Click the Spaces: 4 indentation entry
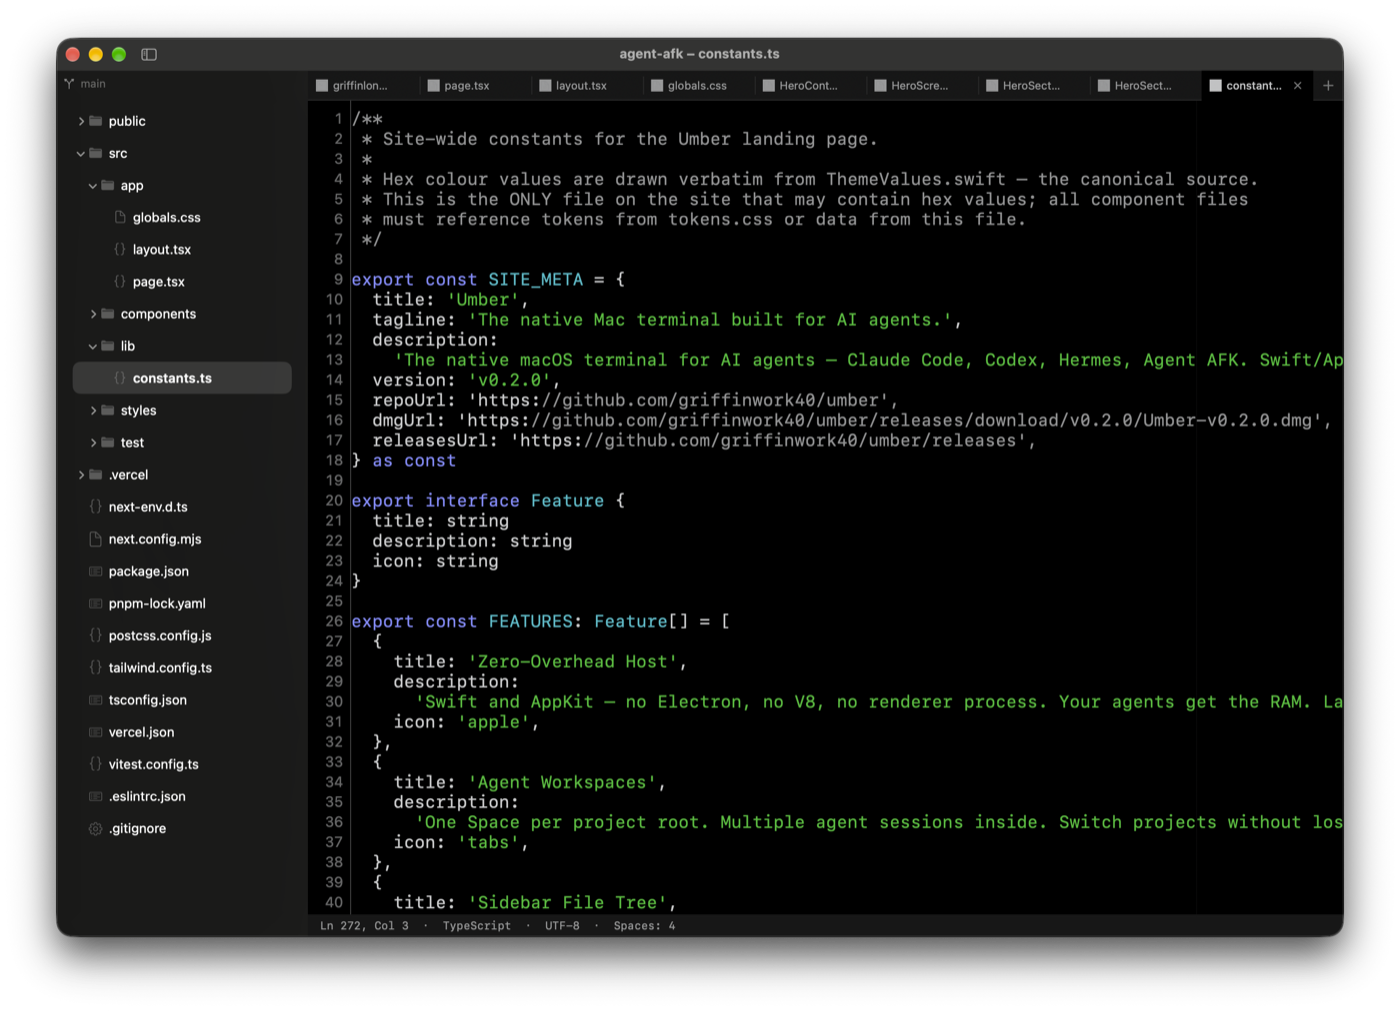Viewport: 1400px width, 1011px height. point(644,926)
